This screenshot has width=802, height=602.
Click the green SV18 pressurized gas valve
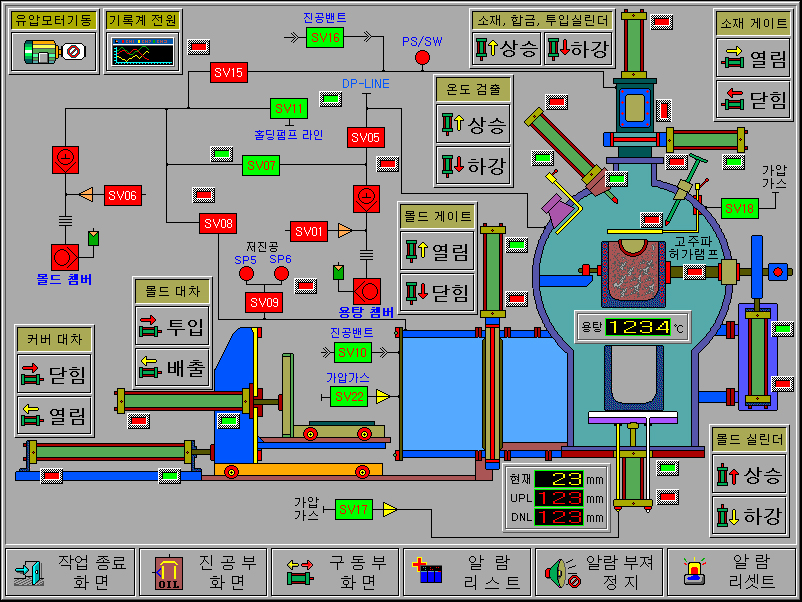[740, 208]
